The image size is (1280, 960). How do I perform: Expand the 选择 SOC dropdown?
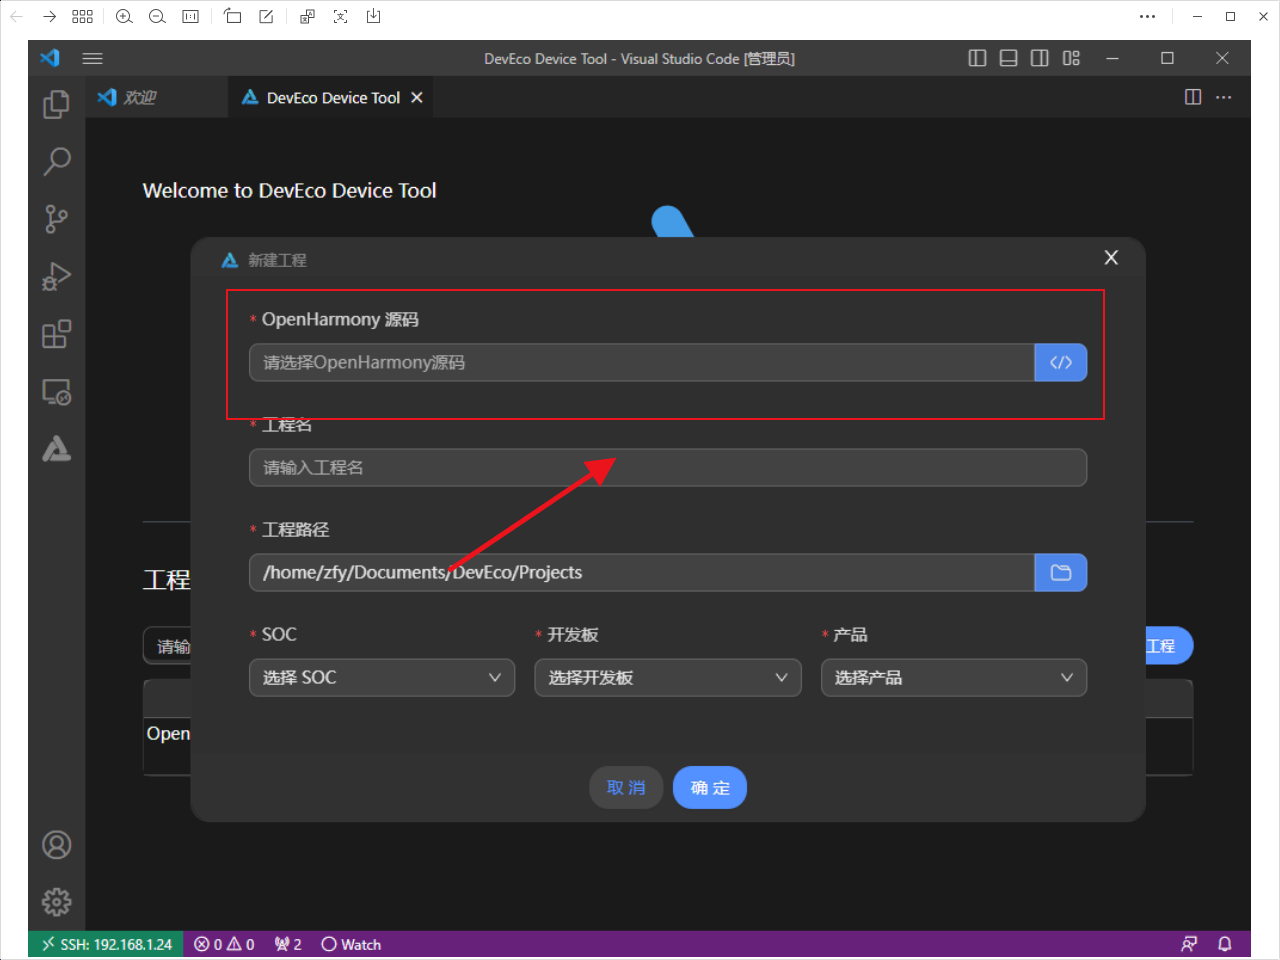tap(382, 677)
